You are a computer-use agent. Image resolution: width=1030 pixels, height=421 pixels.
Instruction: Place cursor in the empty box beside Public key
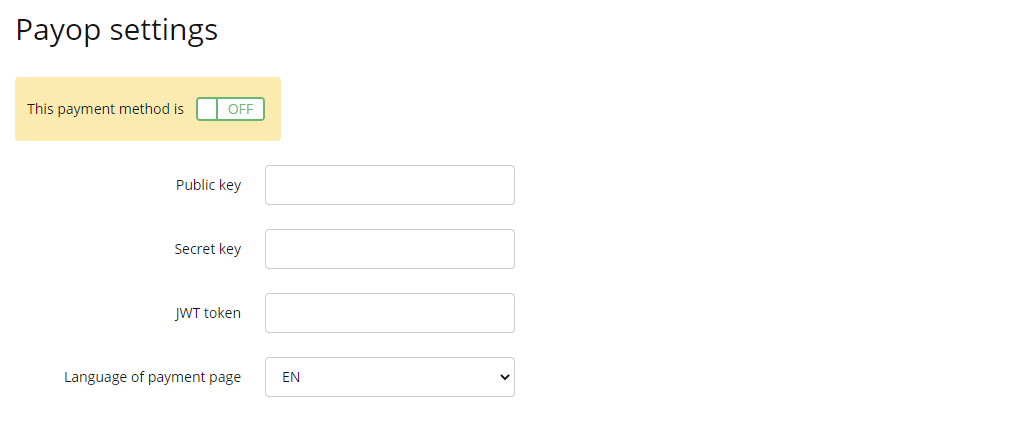(x=390, y=185)
